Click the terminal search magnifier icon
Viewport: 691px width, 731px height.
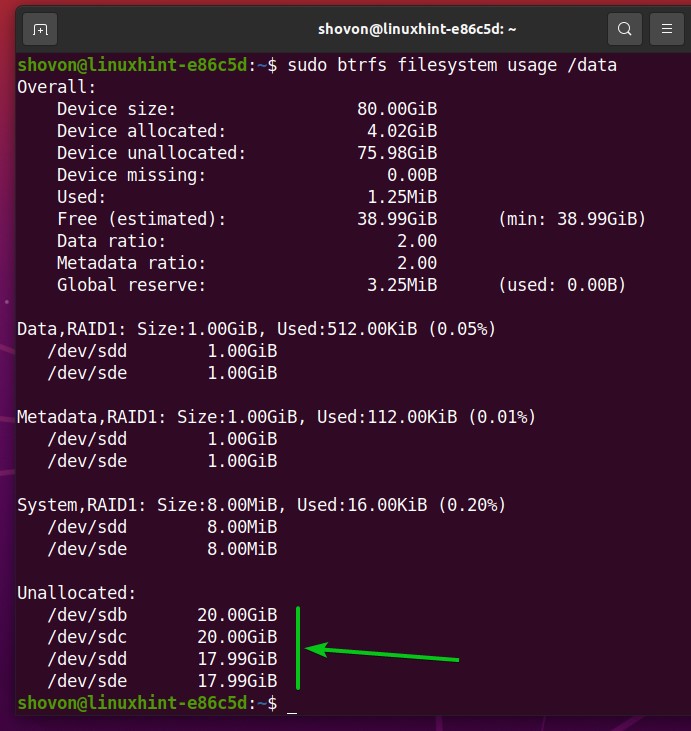coord(624,29)
